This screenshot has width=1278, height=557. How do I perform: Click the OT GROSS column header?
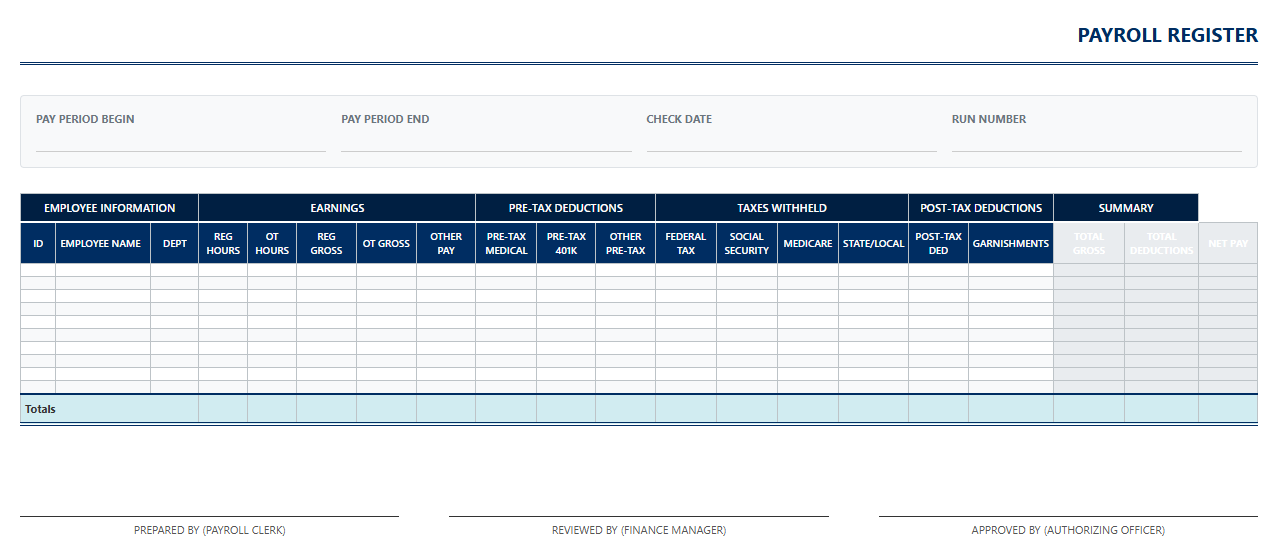[386, 243]
